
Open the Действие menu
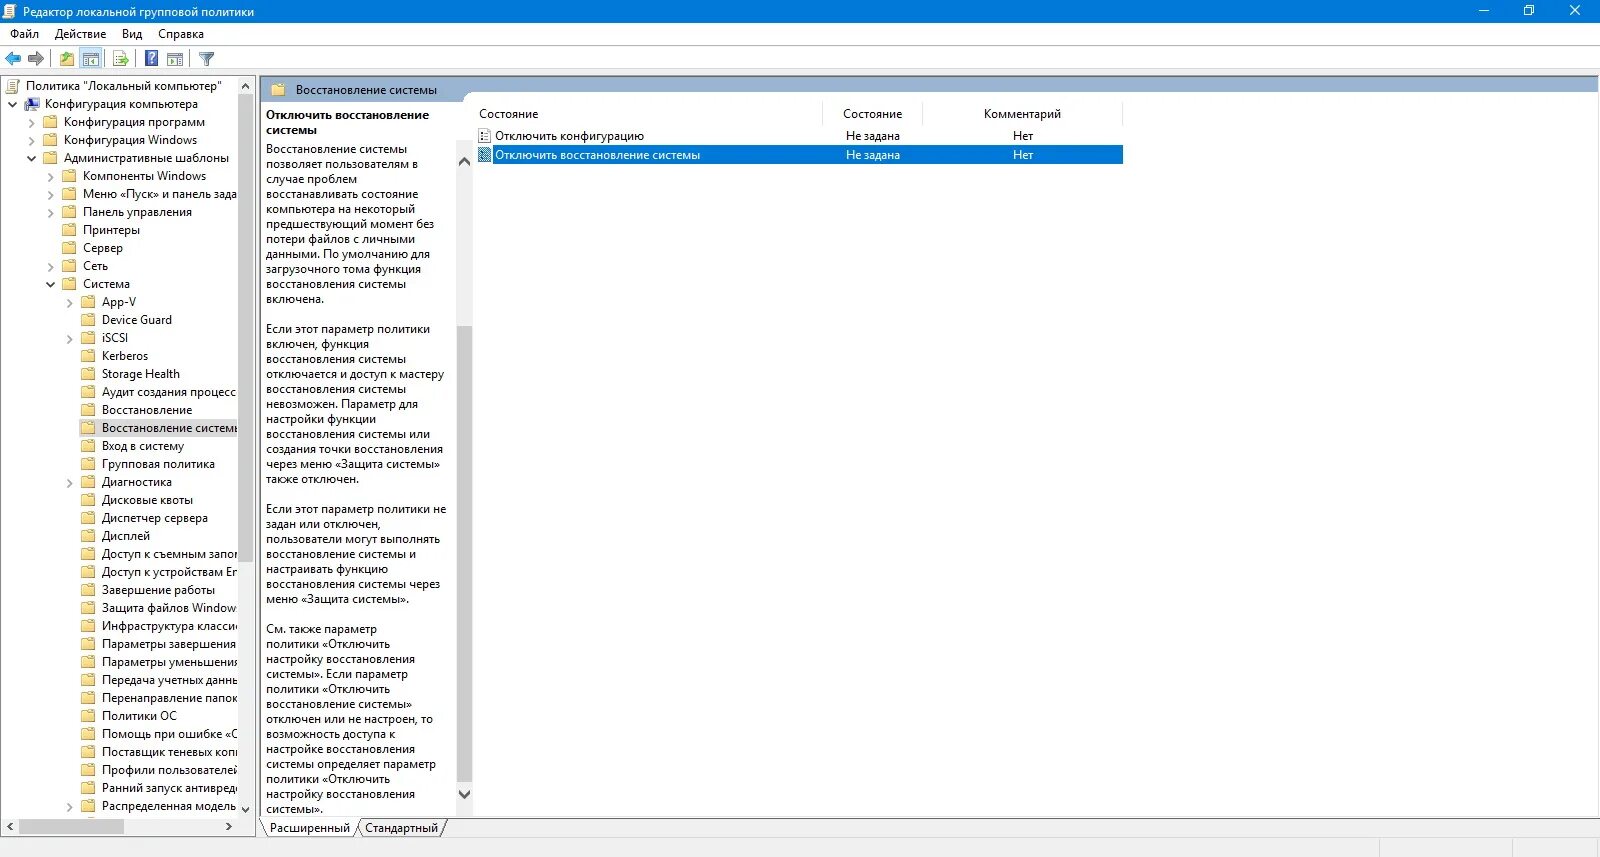pyautogui.click(x=81, y=34)
